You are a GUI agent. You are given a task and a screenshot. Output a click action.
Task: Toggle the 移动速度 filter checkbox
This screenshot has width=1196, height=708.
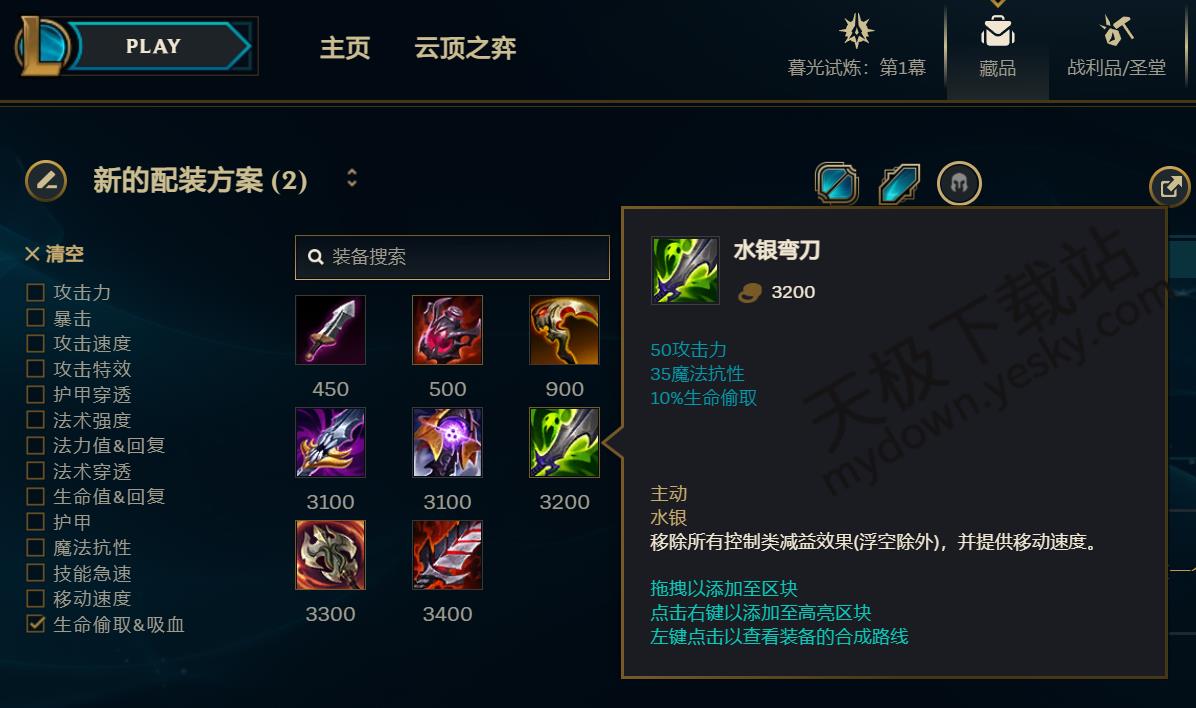[35, 598]
